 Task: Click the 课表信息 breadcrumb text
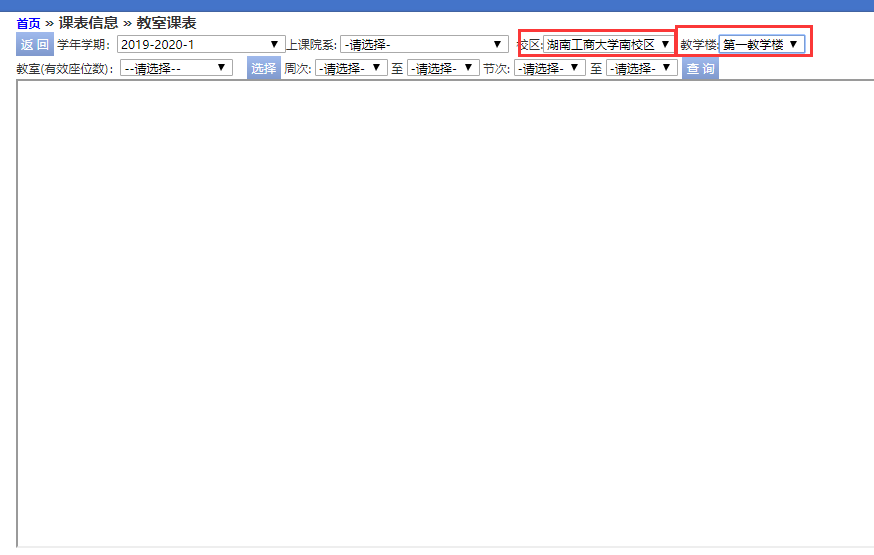(x=88, y=23)
